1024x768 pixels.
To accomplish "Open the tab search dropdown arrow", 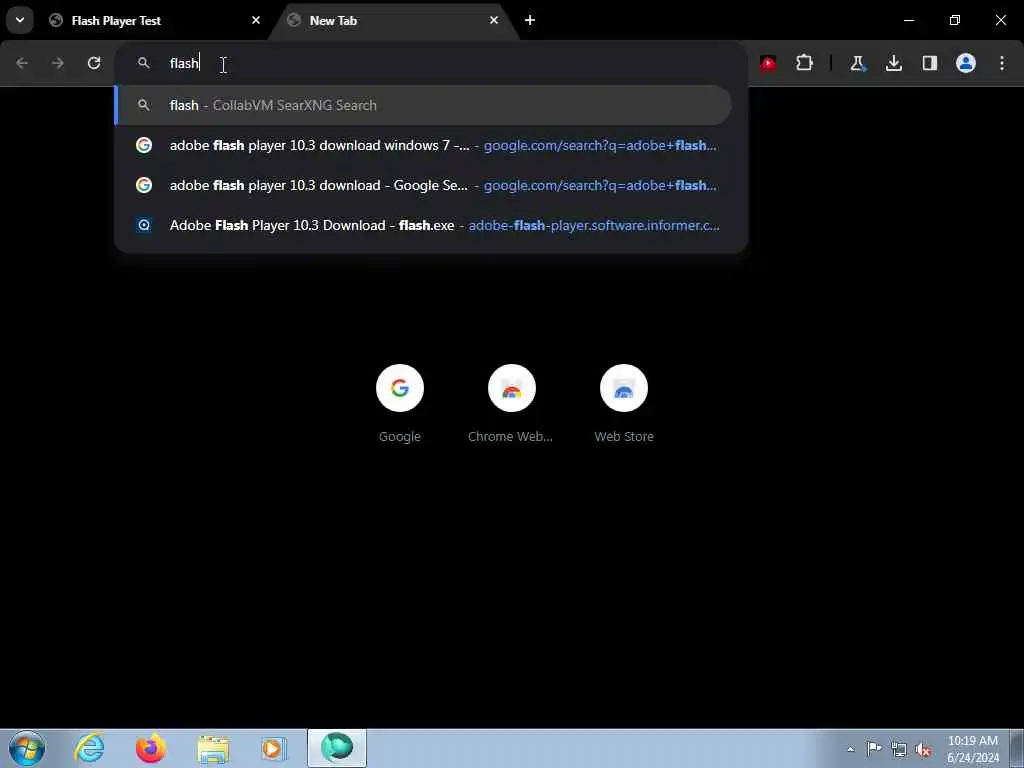I will pos(20,20).
